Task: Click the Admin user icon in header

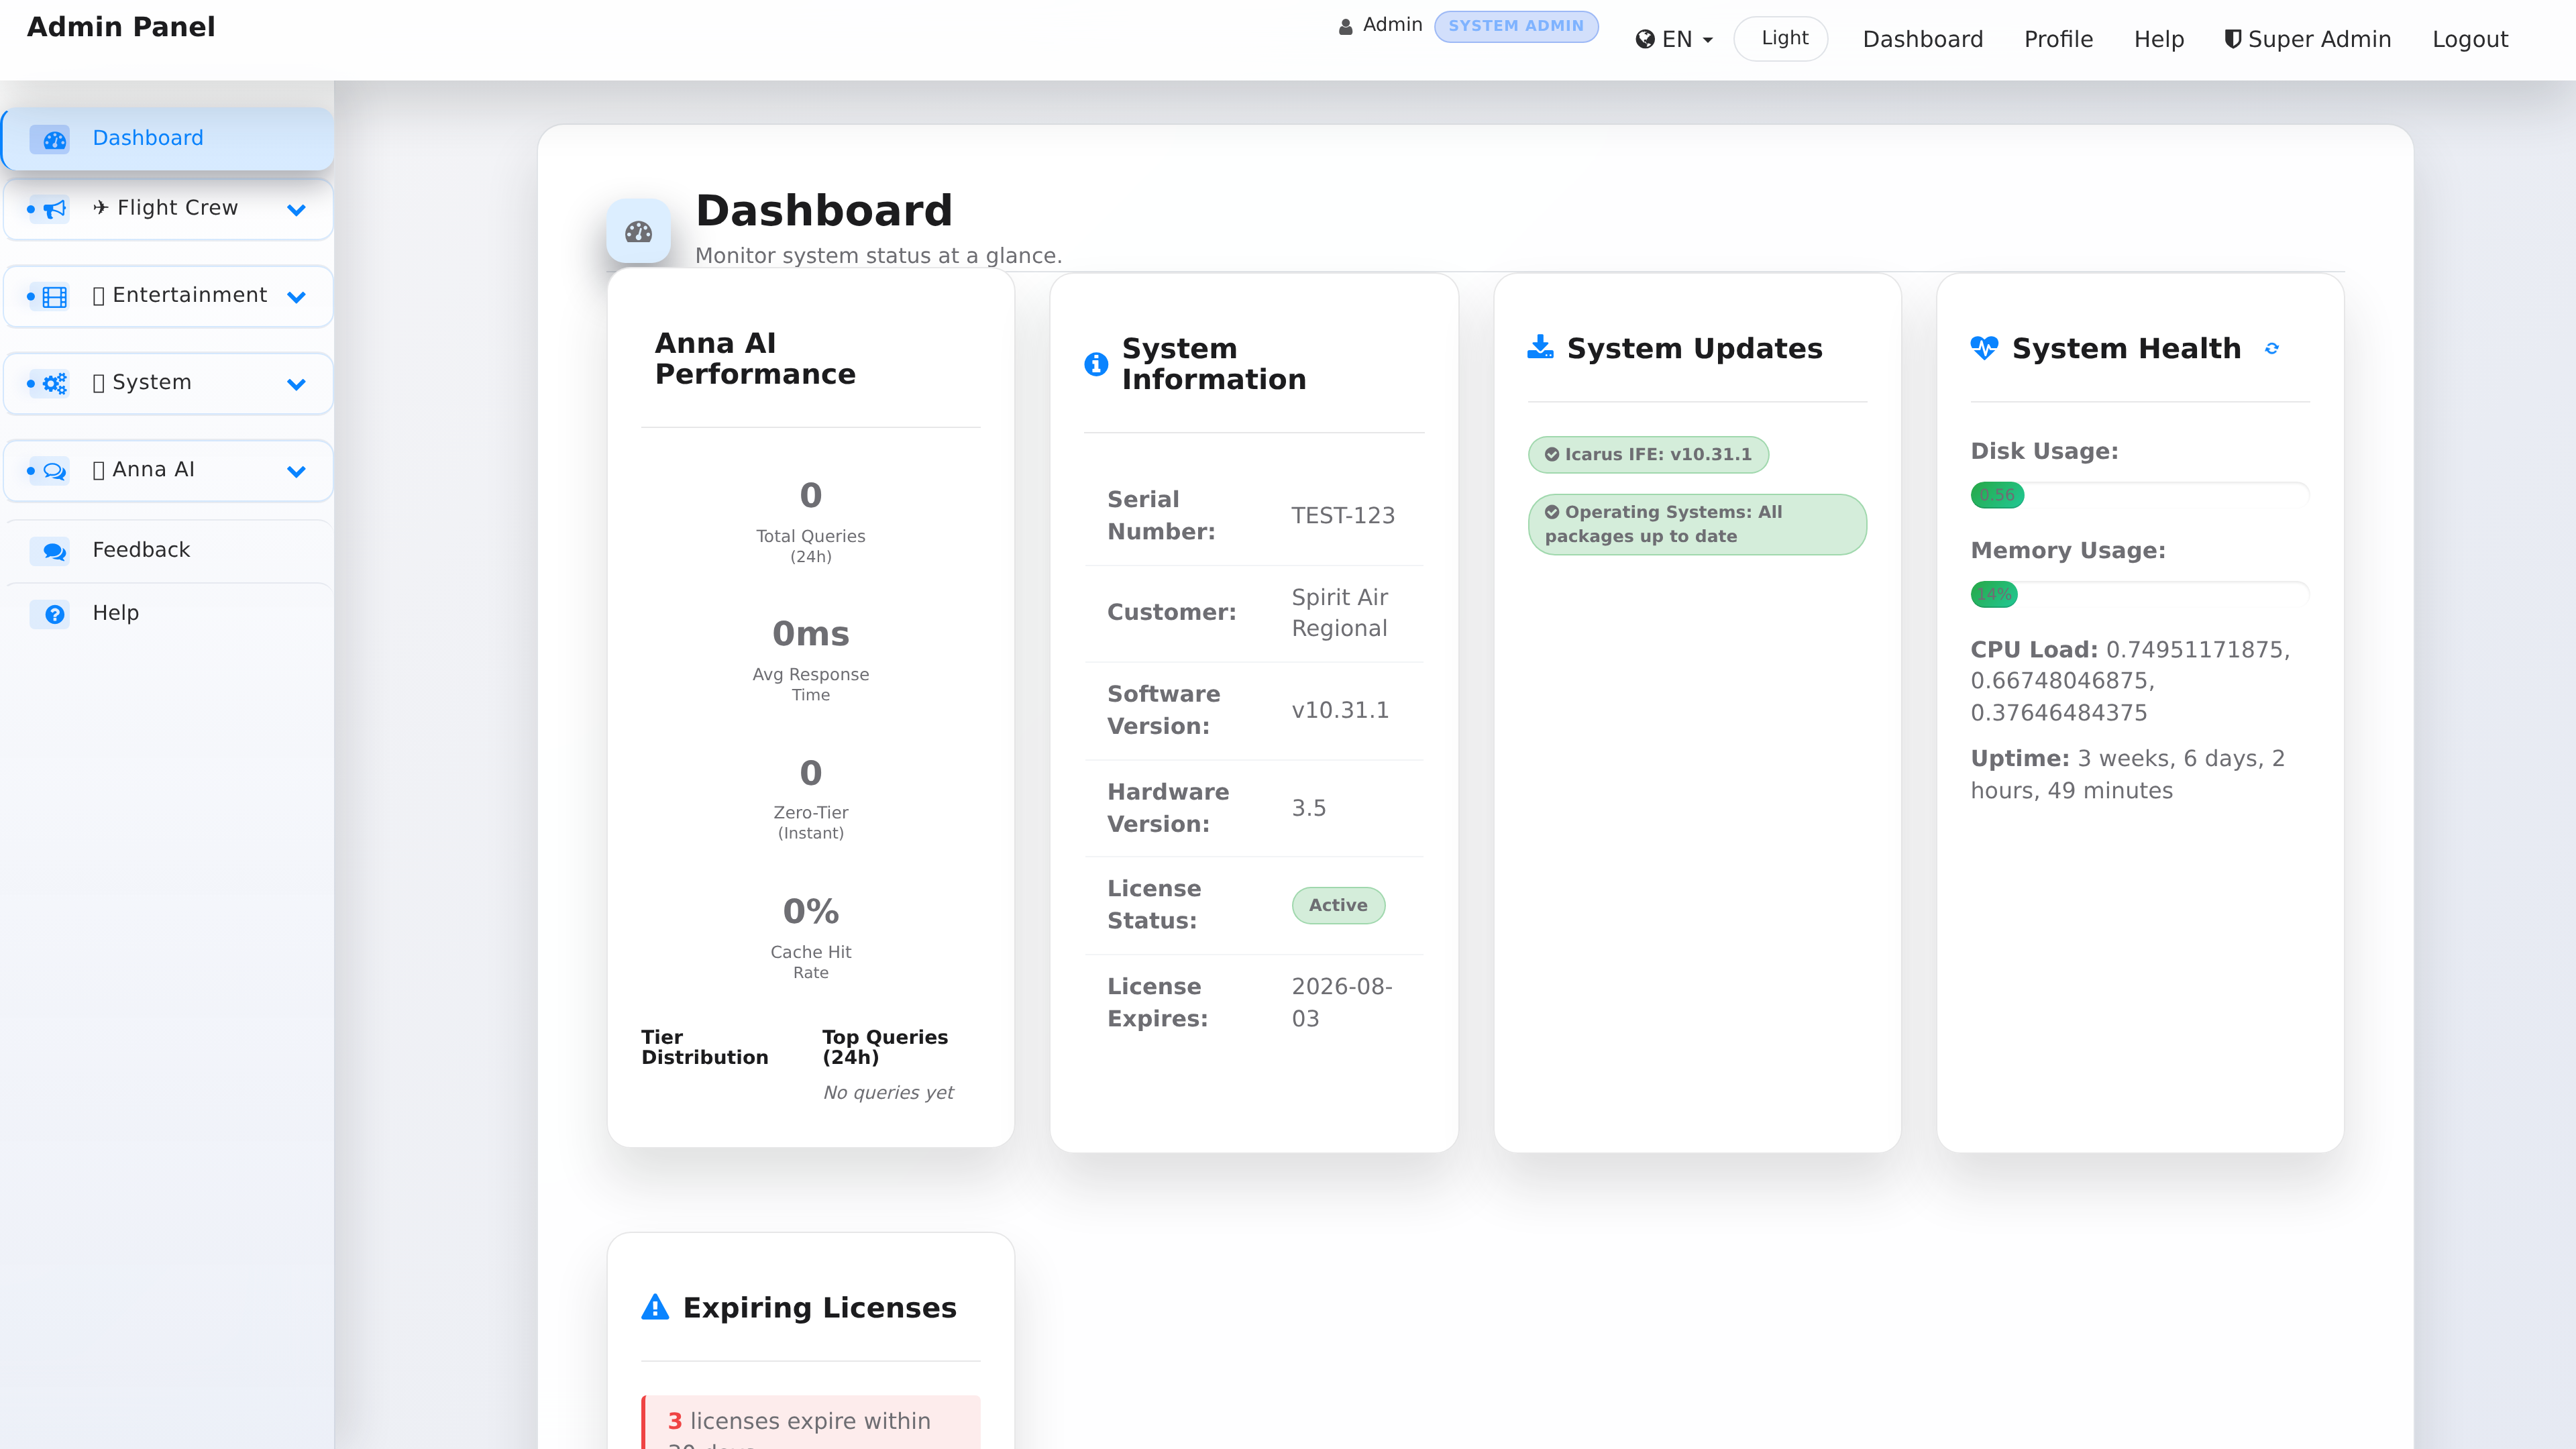Action: coord(1346,27)
